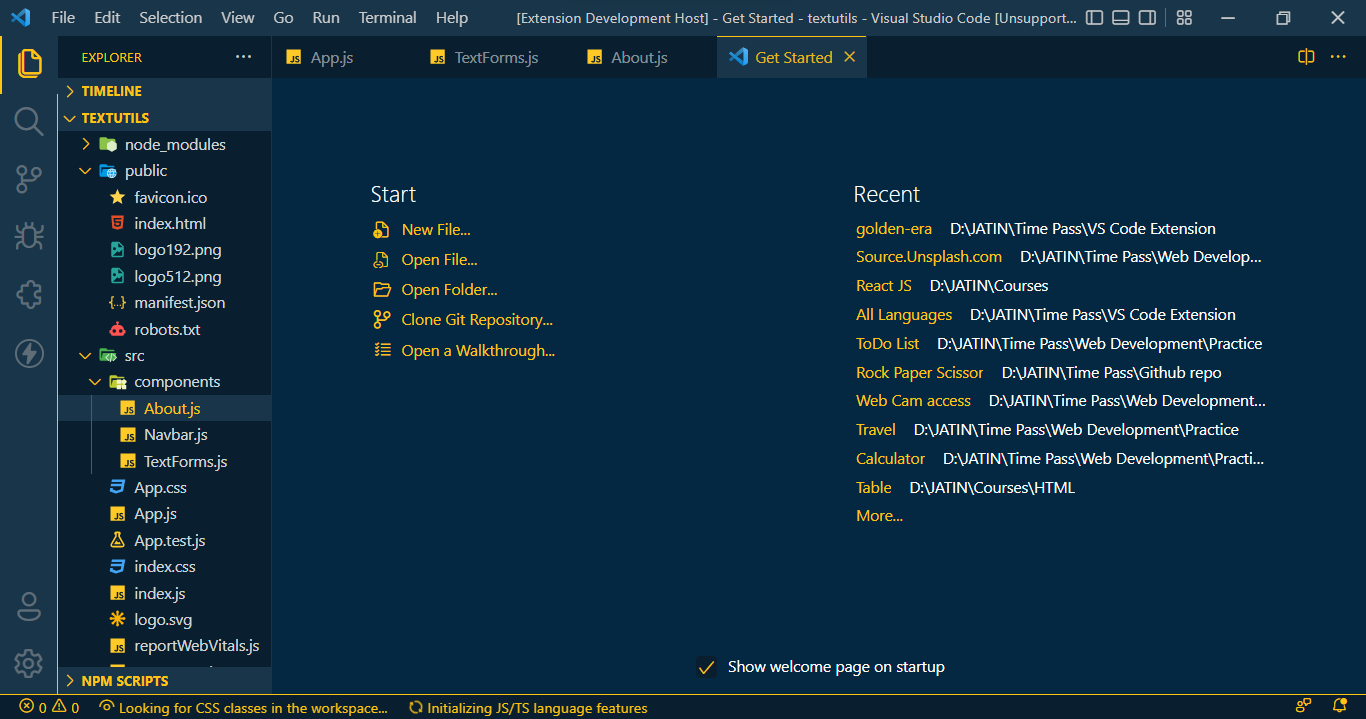Select logo.svg in explorer tree
The height and width of the screenshot is (719, 1366).
tap(164, 620)
